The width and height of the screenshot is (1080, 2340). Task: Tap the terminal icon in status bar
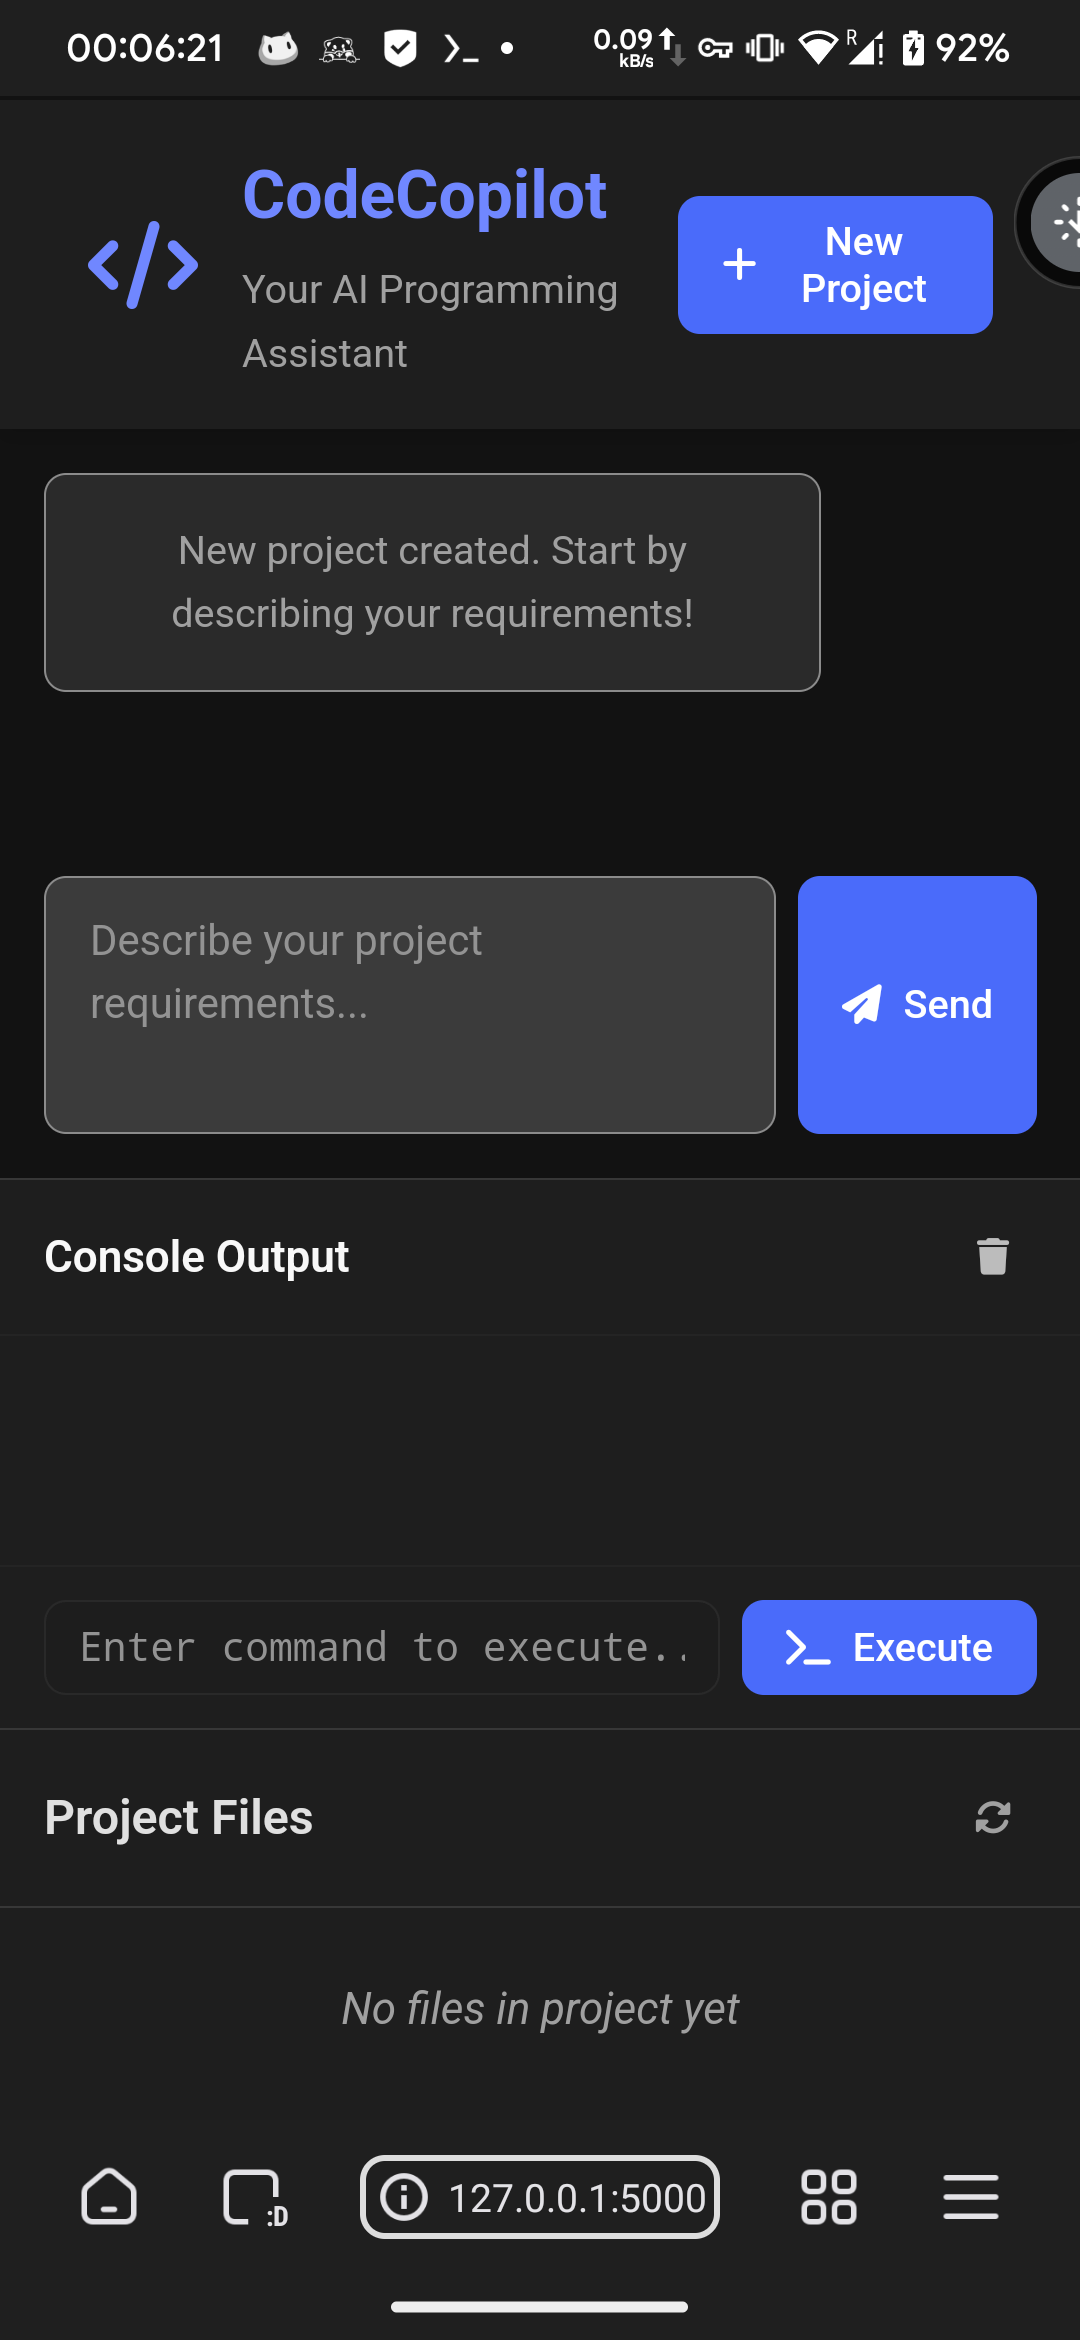point(461,48)
